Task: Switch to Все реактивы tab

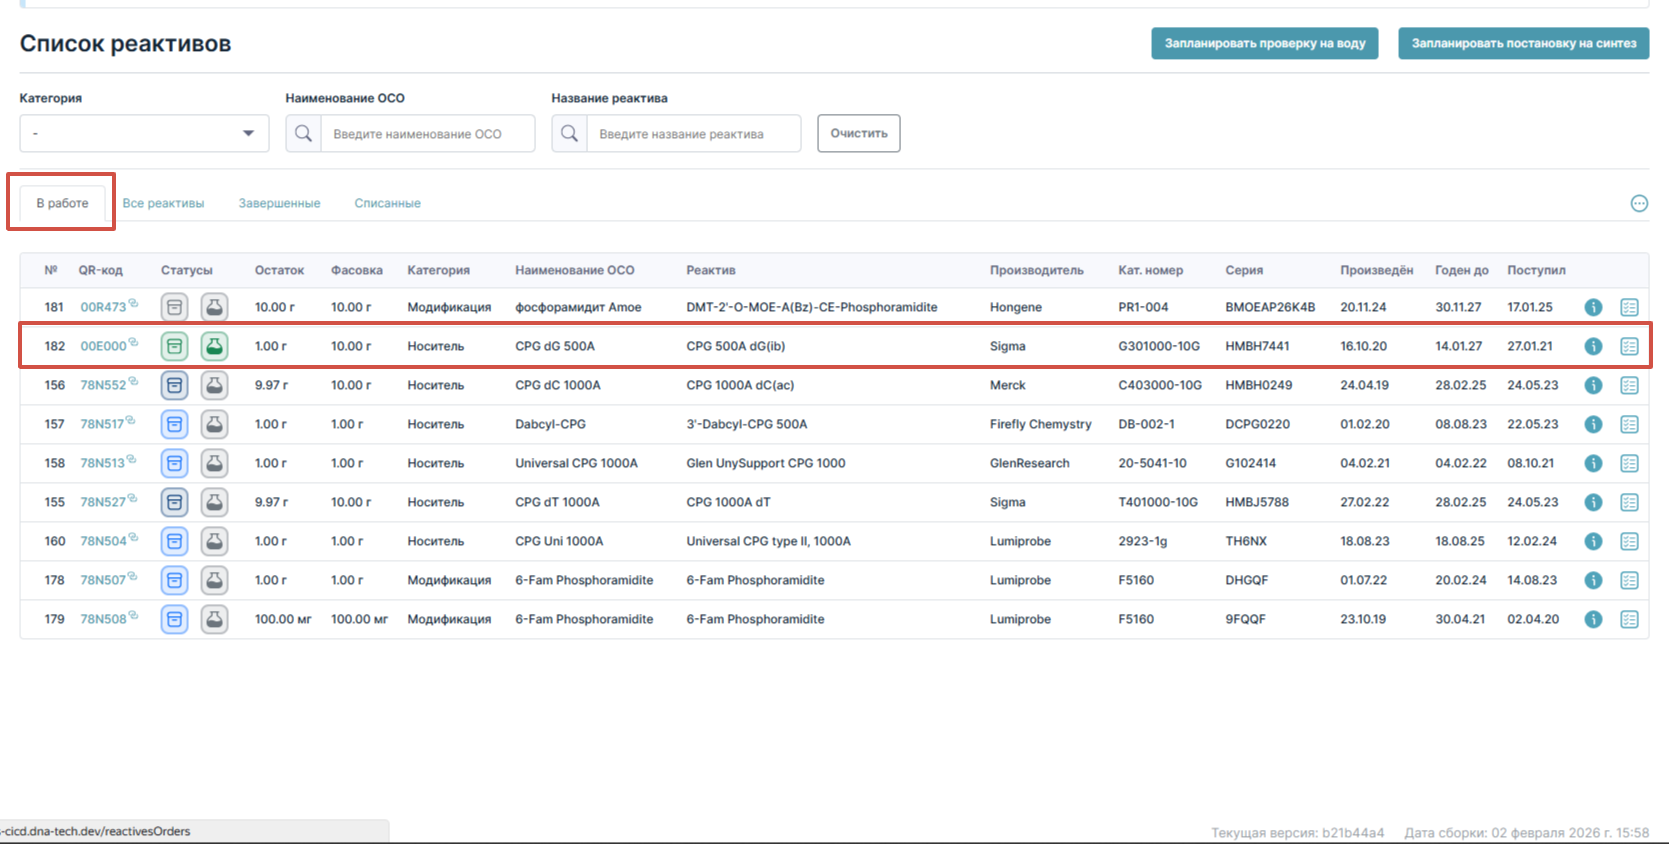Action: point(163,203)
